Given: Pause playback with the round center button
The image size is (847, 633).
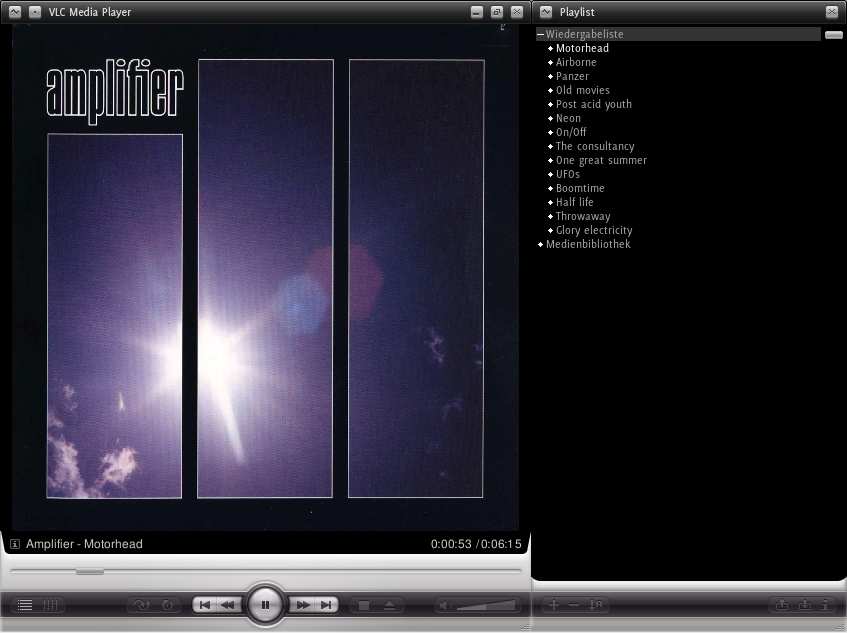Looking at the screenshot, I should pos(265,605).
